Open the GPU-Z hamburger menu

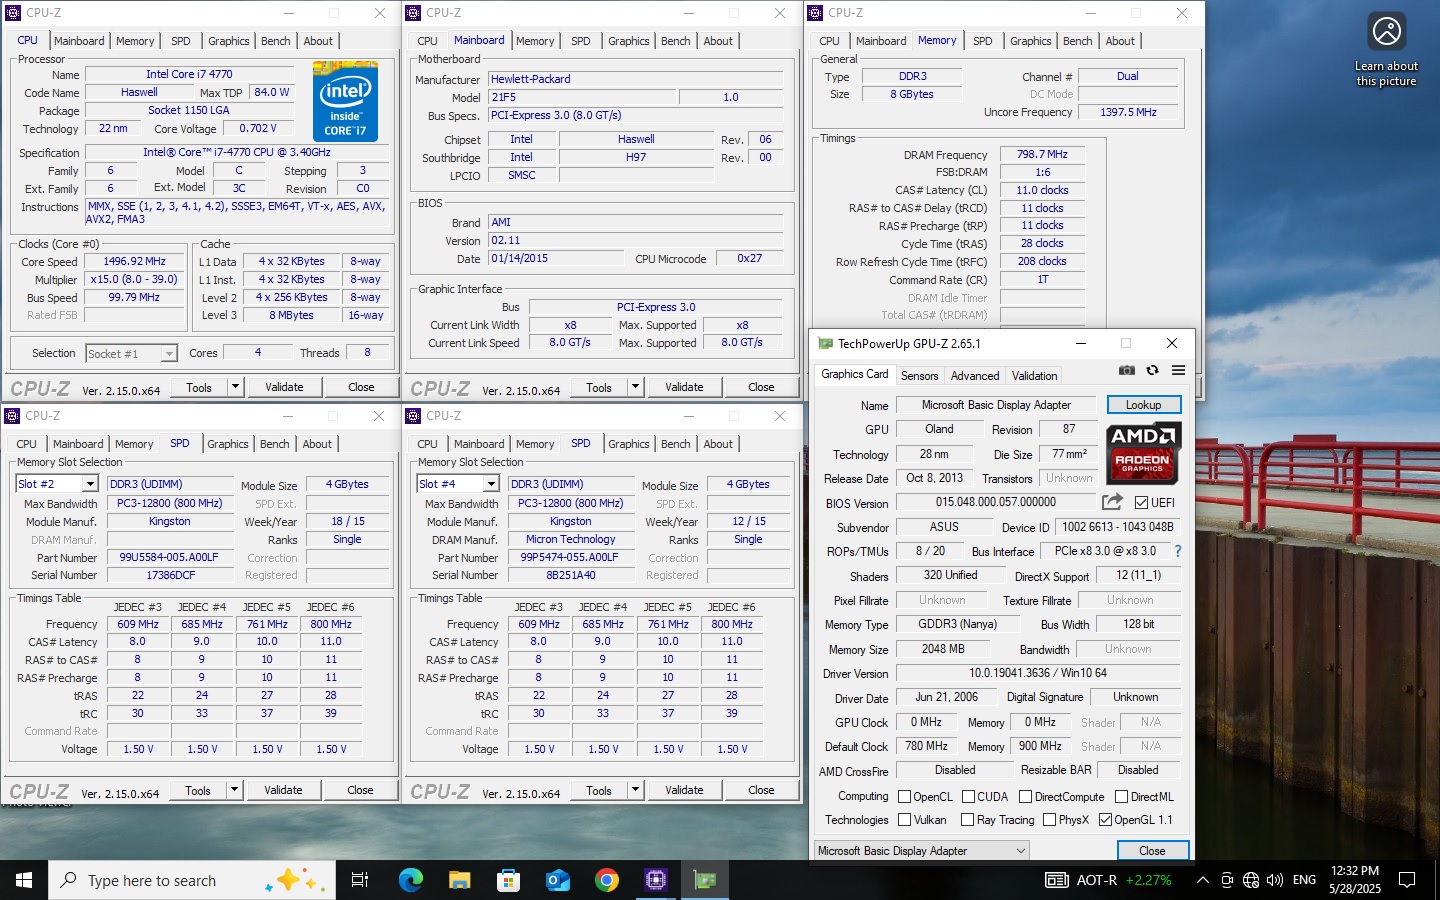click(x=1178, y=370)
